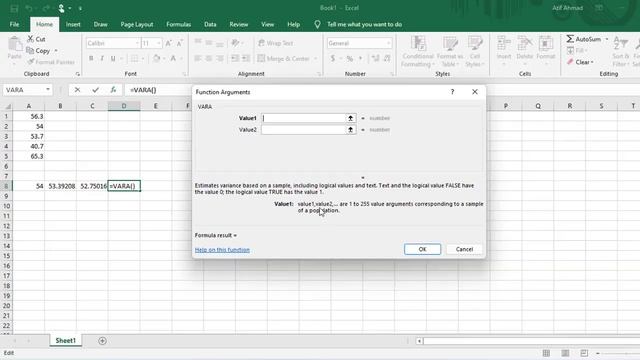Open Sort & Filter
Image resolution: width=640 pixels, height=360 pixels.
620,52
